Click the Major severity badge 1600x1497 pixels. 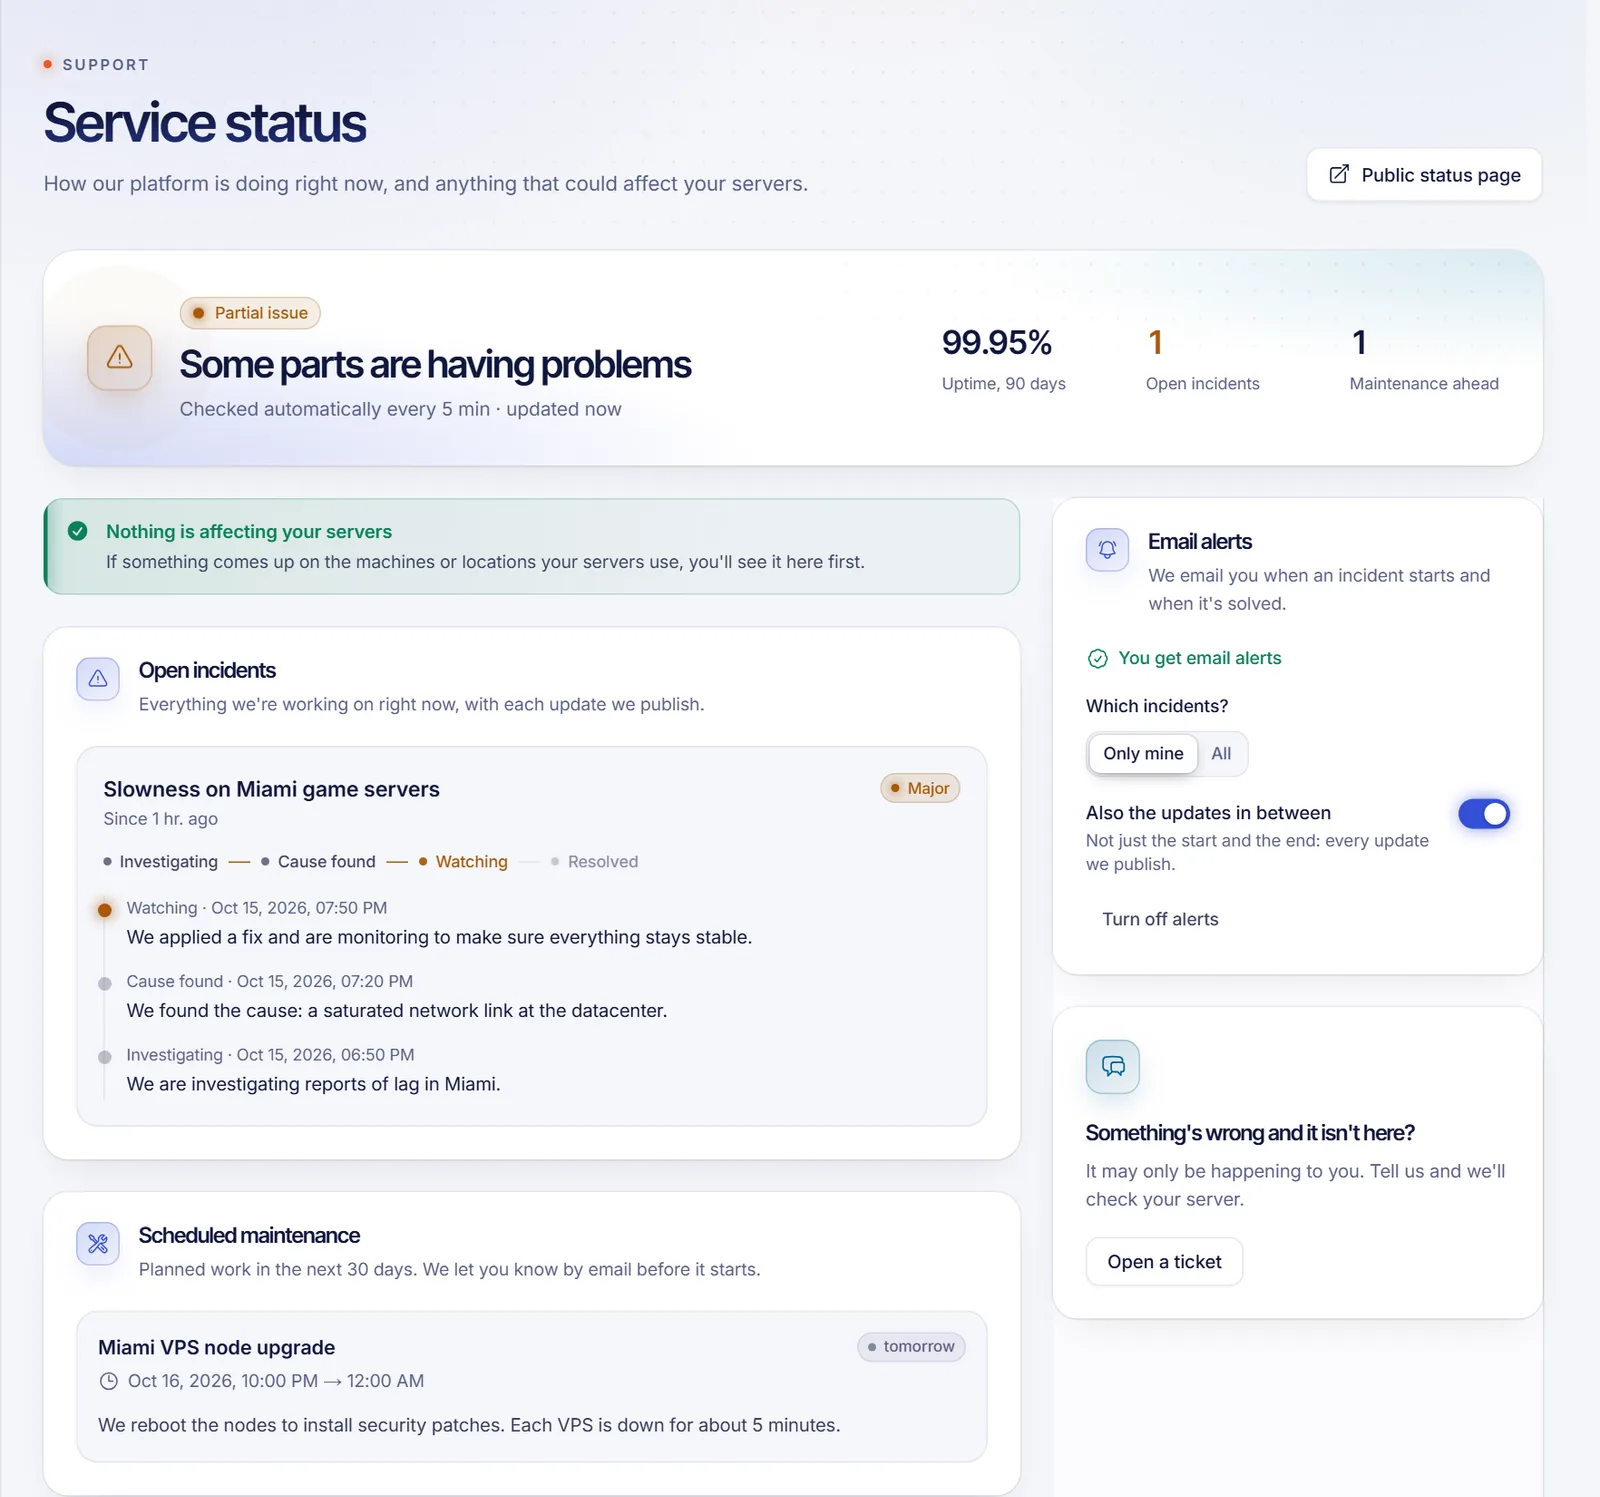920,788
